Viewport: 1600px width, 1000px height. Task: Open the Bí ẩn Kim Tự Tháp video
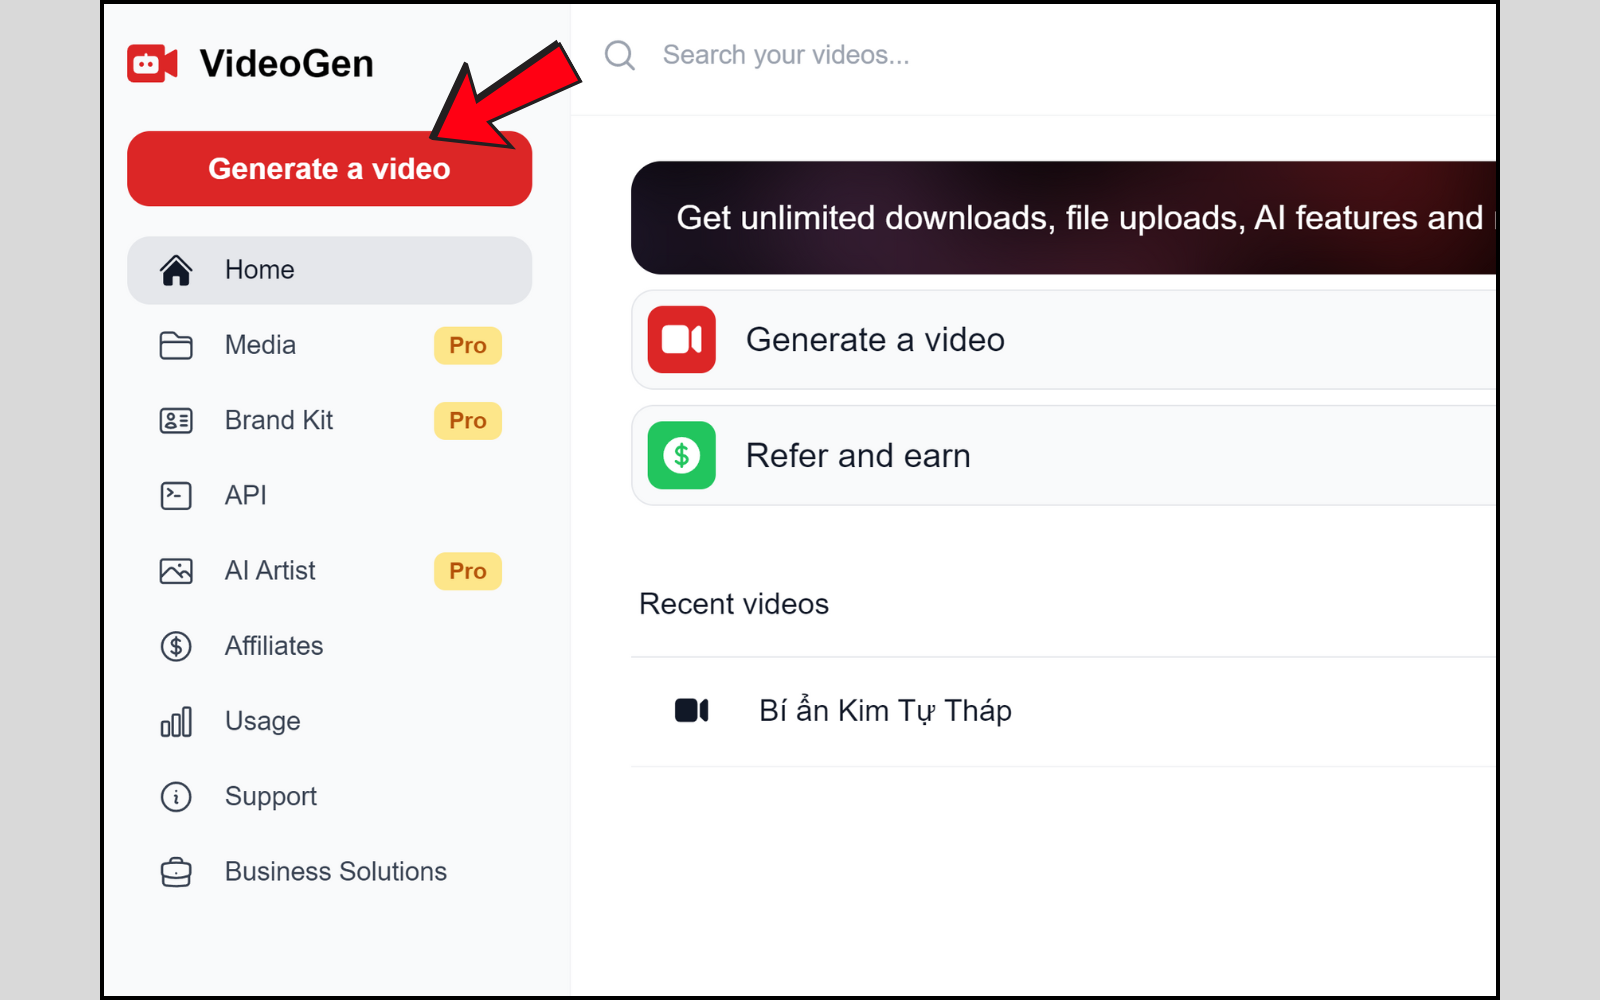coord(1064,711)
